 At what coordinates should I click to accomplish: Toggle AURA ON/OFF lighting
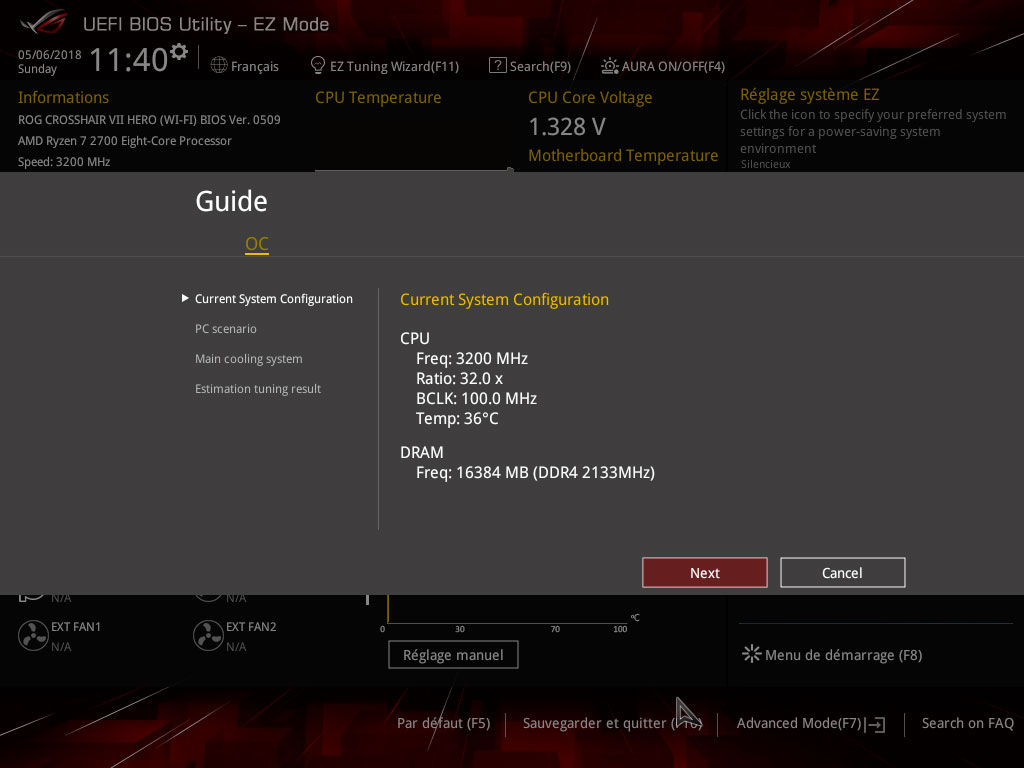663,66
